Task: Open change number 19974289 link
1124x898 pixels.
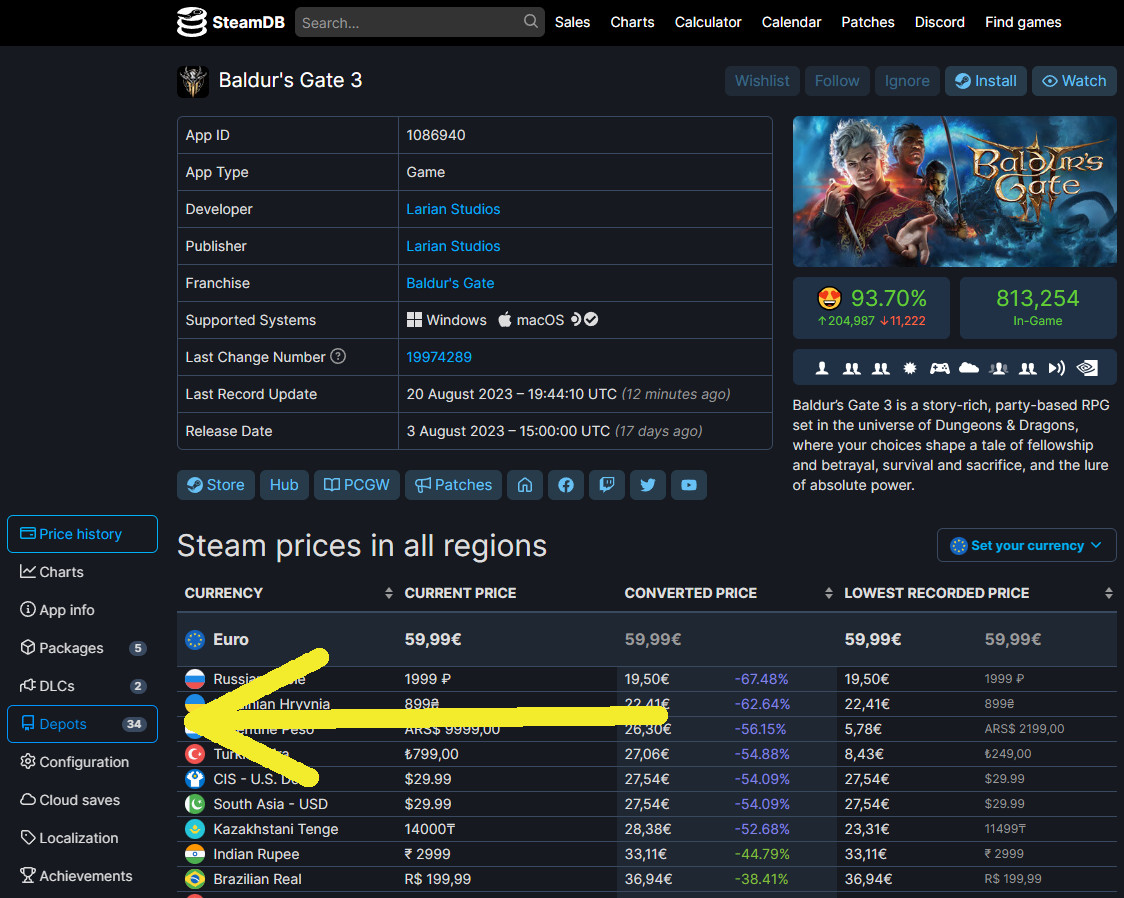Action: (439, 357)
